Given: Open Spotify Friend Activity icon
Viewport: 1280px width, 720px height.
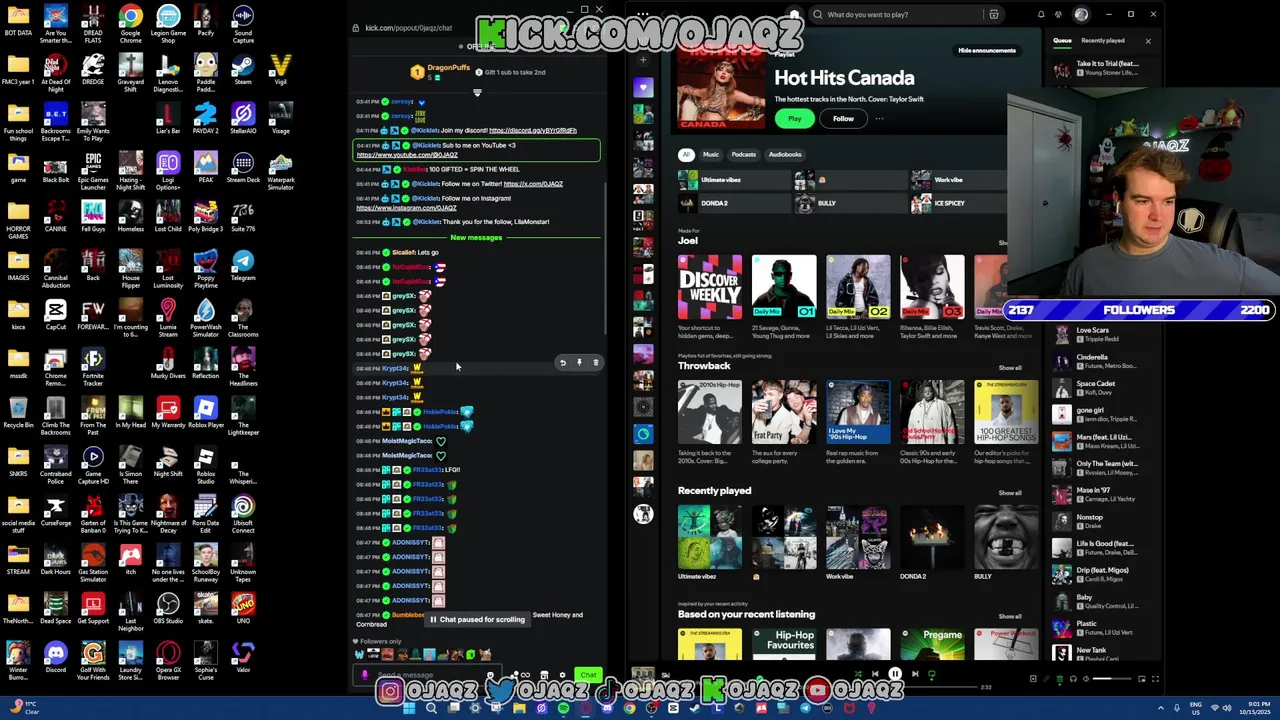Looking at the screenshot, I should 1059,15.
